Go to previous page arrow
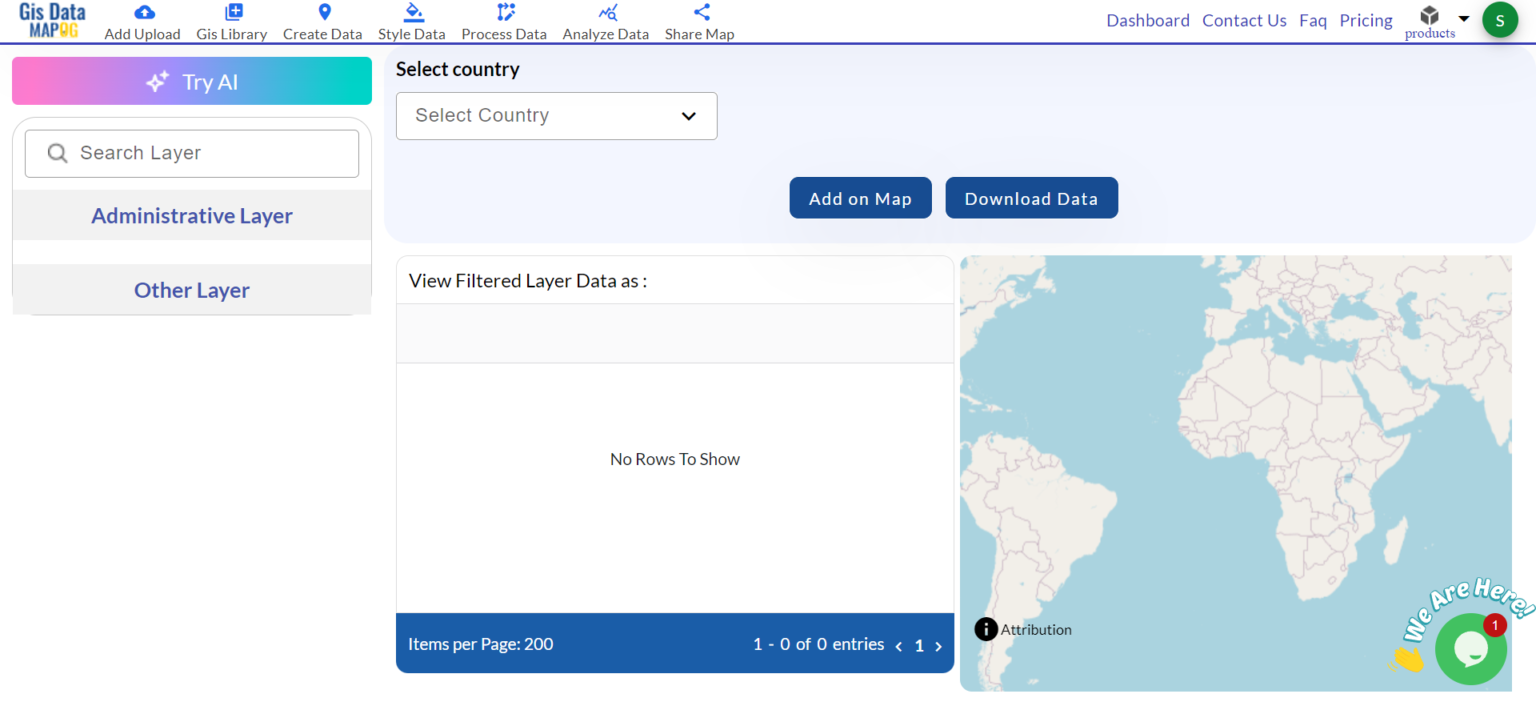 coord(899,646)
